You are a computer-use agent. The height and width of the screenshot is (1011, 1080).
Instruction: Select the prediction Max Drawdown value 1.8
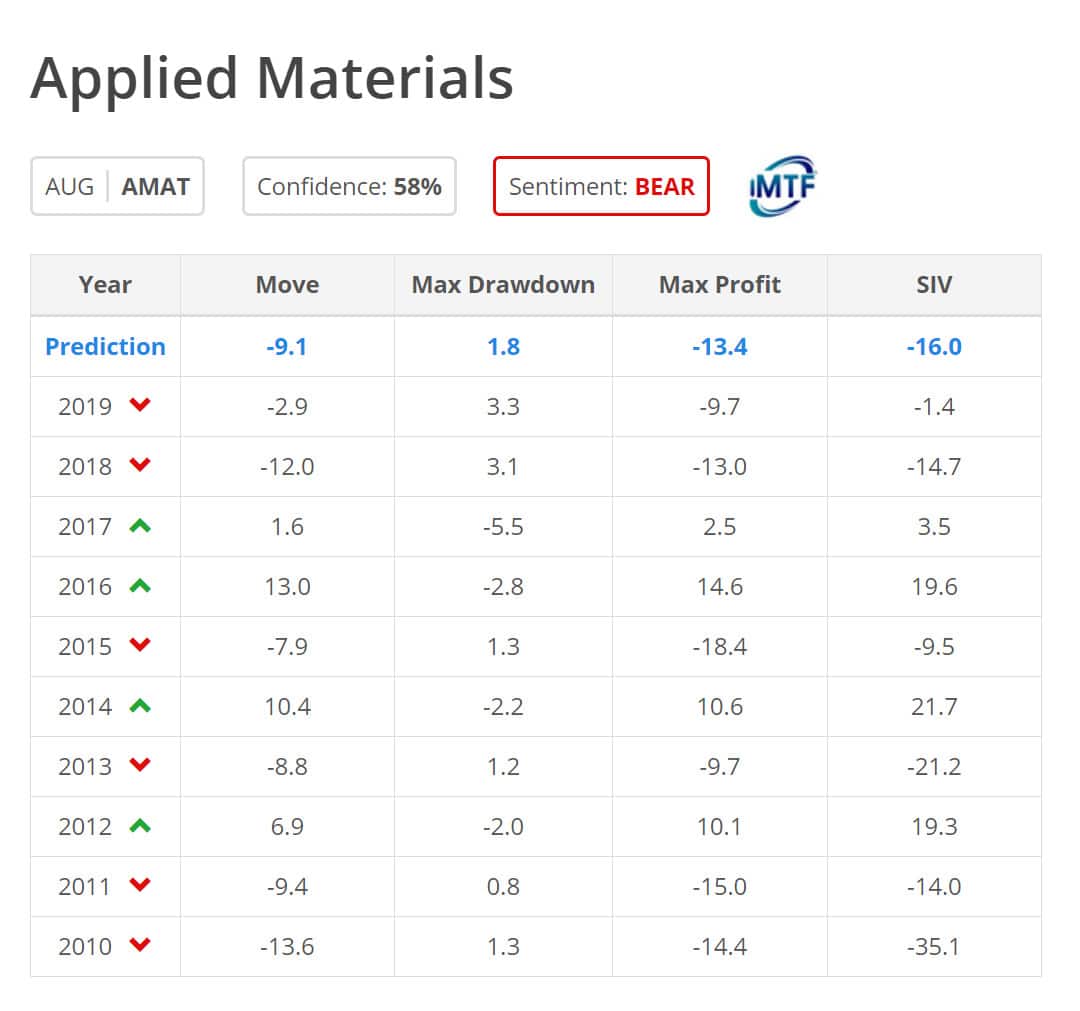pyautogui.click(x=503, y=346)
